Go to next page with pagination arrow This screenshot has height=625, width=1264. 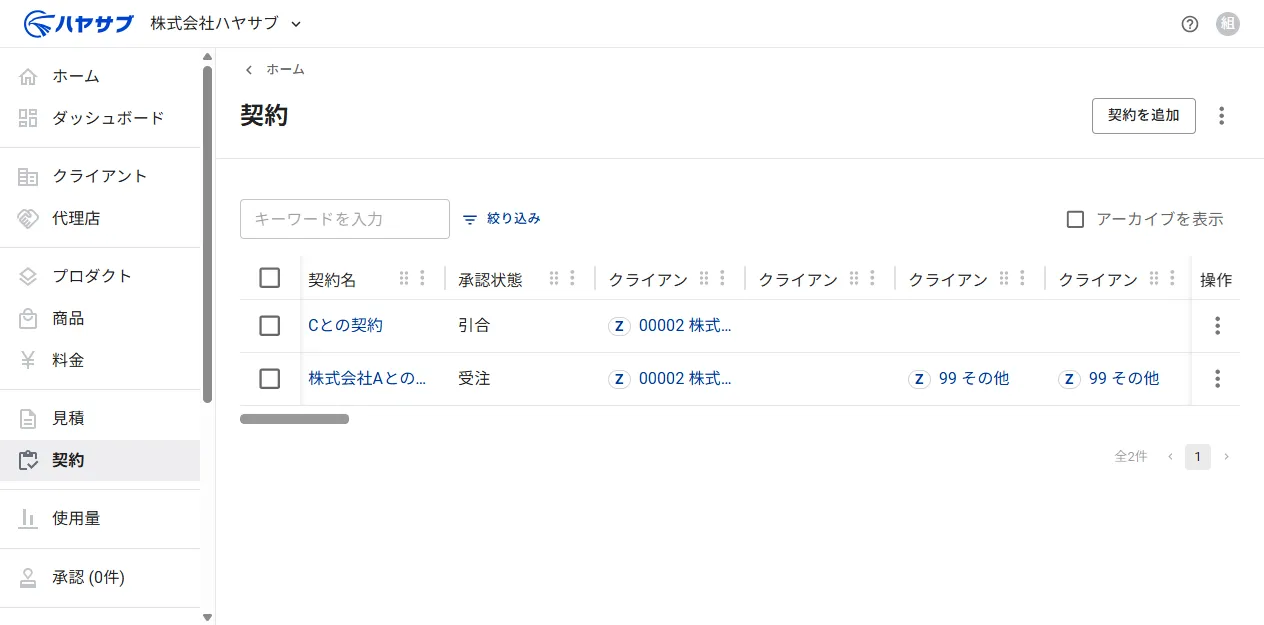(x=1226, y=457)
